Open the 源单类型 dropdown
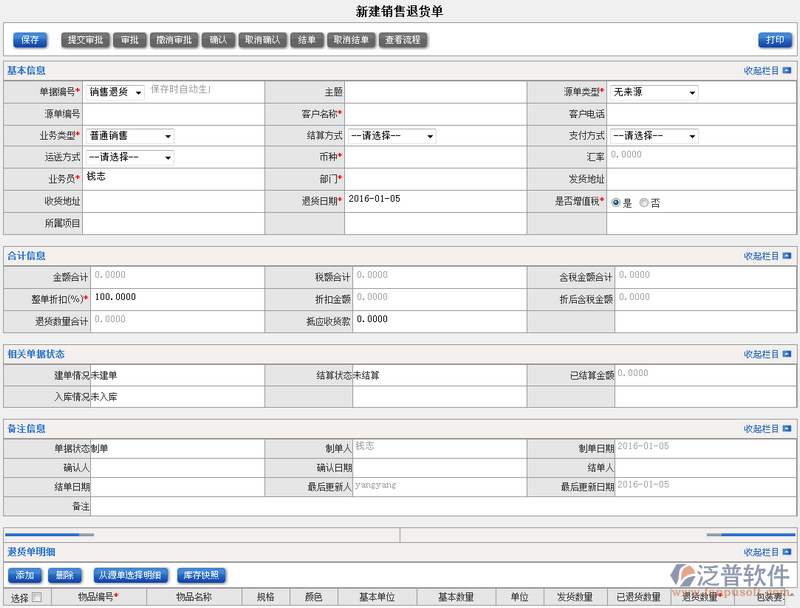Image resolution: width=800 pixels, height=608 pixels. click(x=654, y=92)
